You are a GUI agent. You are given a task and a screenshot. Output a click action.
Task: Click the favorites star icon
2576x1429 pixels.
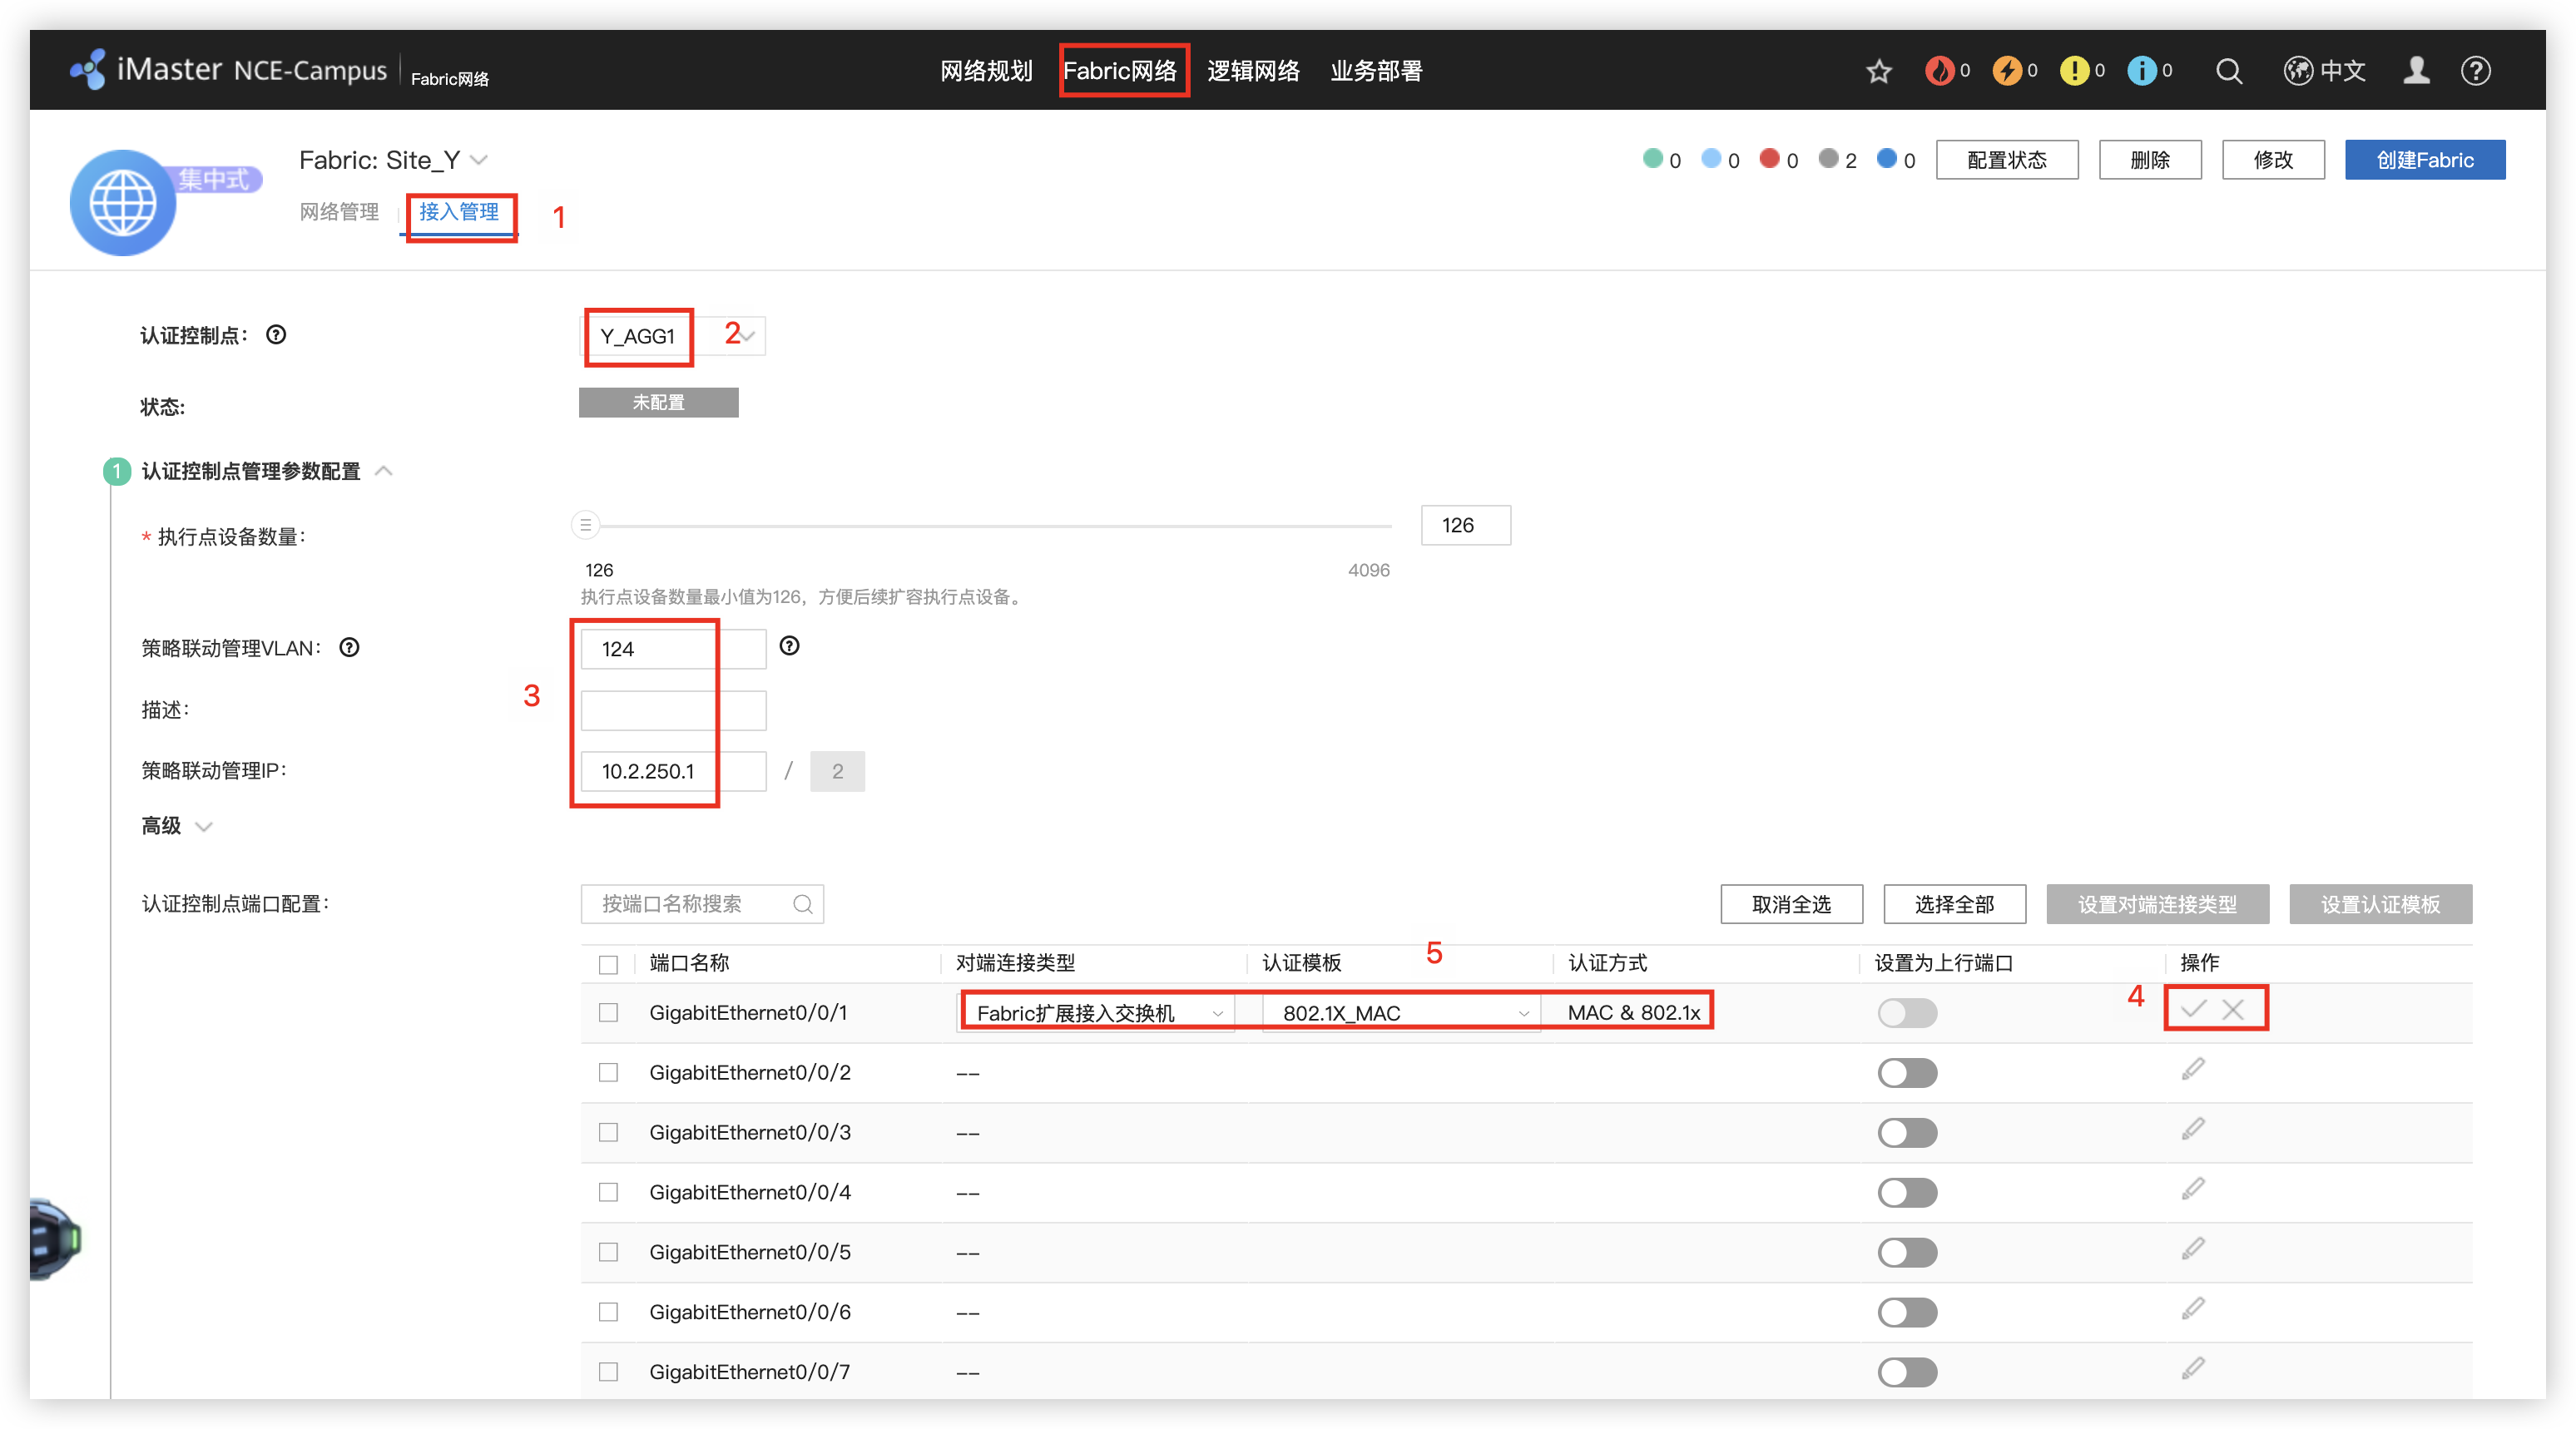tap(1878, 71)
